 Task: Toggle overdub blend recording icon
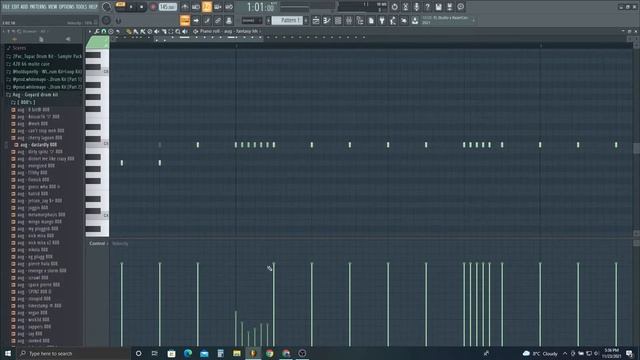tap(218, 7)
